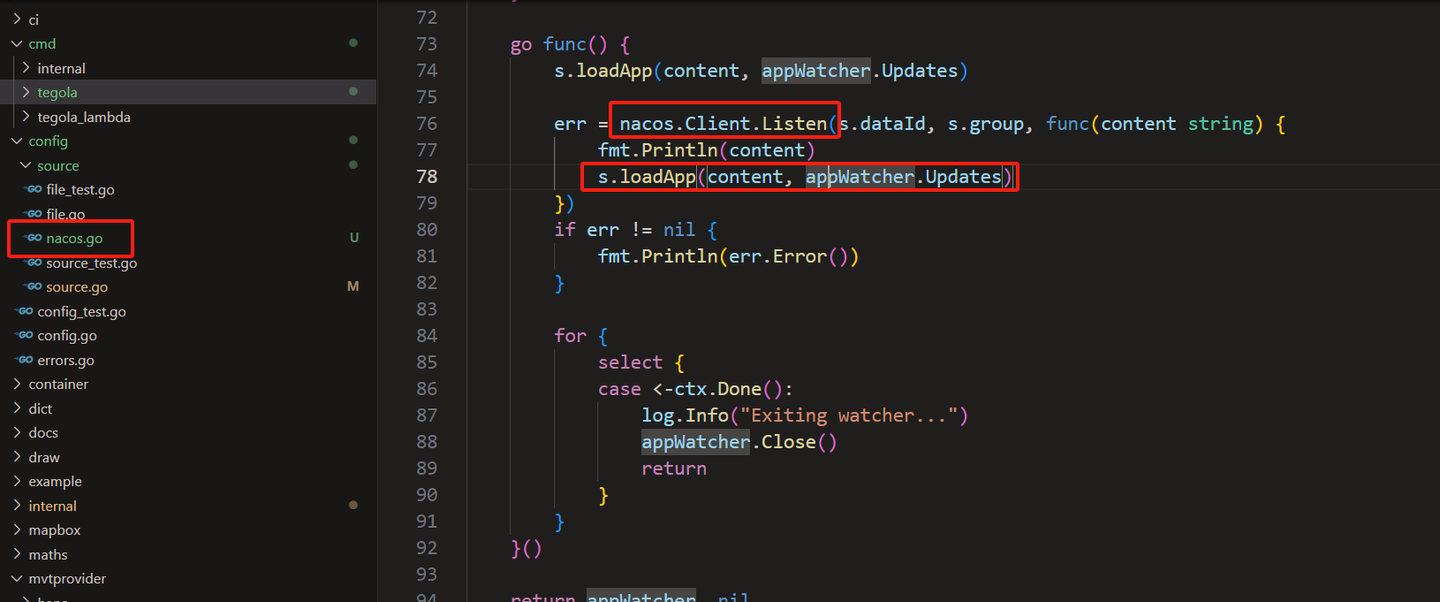This screenshot has height=602, width=1440.
Task: Click the 'Exiting watcher...' string
Action: click(x=849, y=415)
